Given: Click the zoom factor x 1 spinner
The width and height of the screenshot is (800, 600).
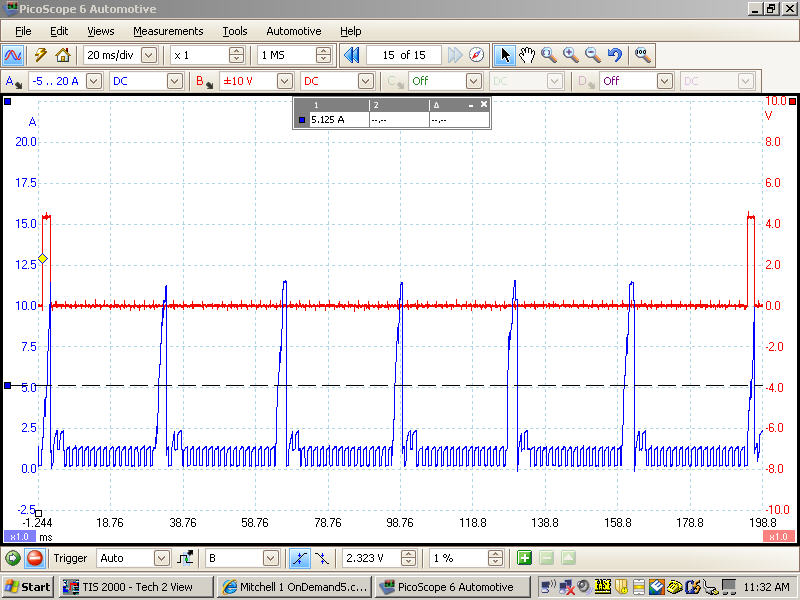Looking at the screenshot, I should pyautogui.click(x=236, y=55).
